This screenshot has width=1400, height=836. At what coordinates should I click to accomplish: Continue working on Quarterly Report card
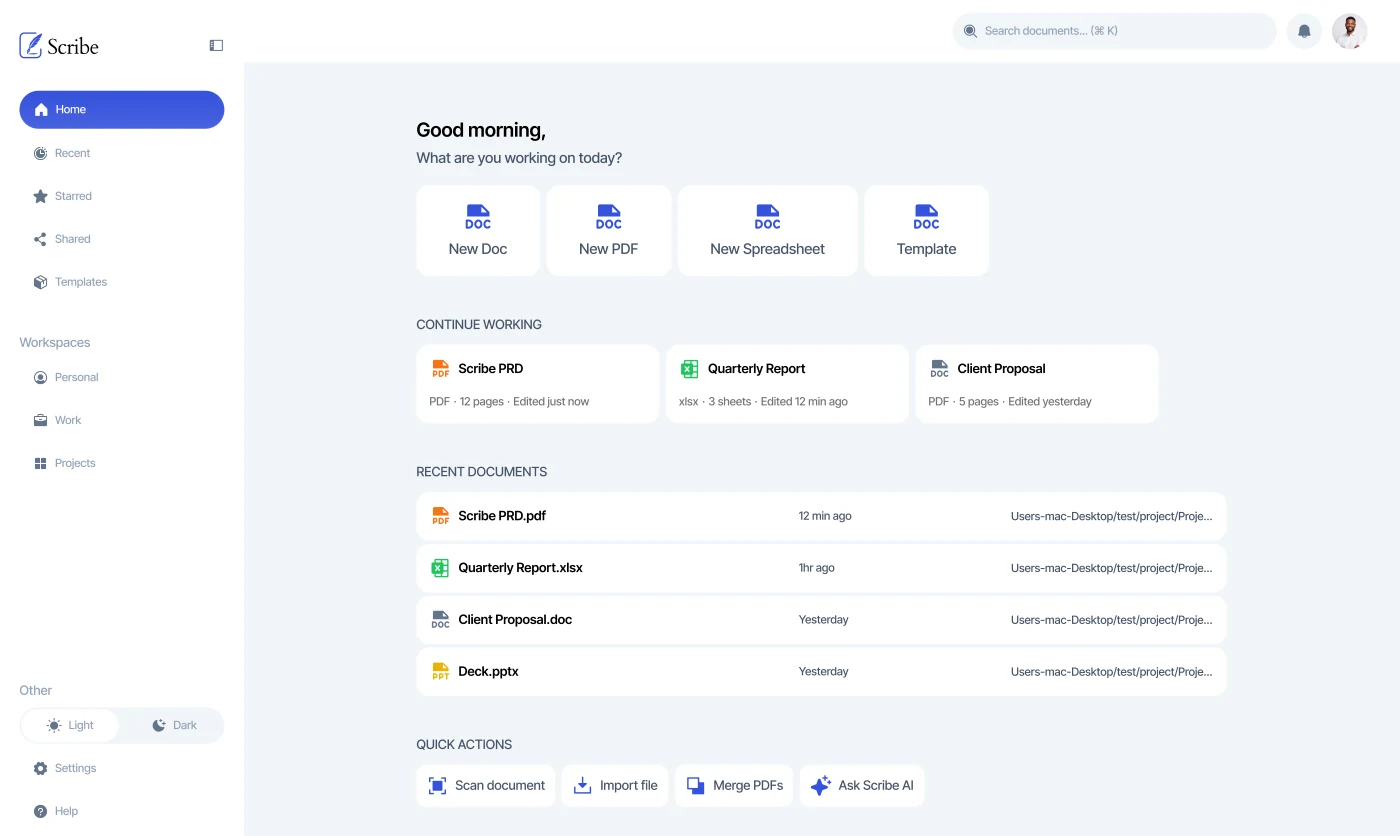[x=787, y=384]
